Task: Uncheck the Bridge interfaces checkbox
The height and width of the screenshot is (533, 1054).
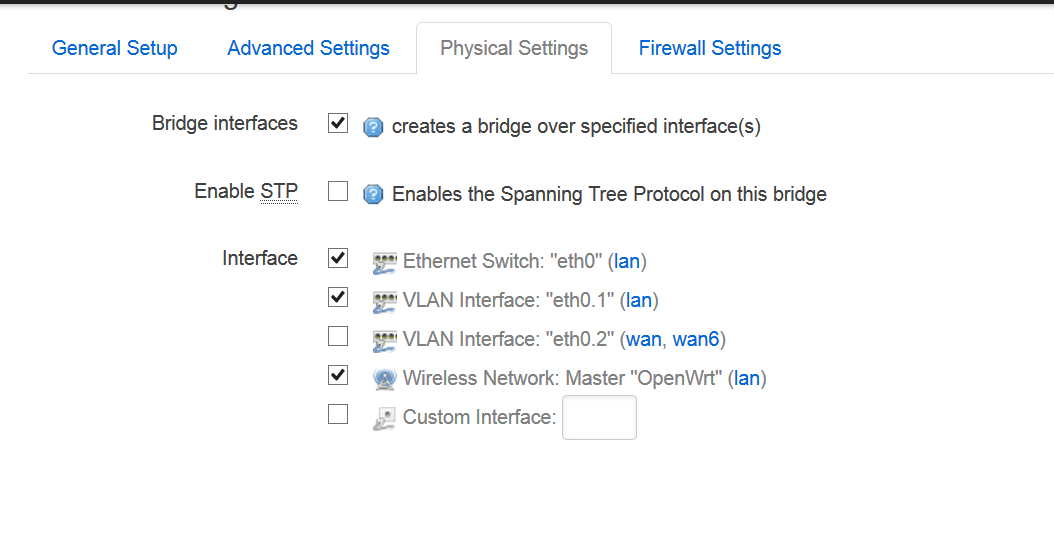Action: (x=338, y=123)
